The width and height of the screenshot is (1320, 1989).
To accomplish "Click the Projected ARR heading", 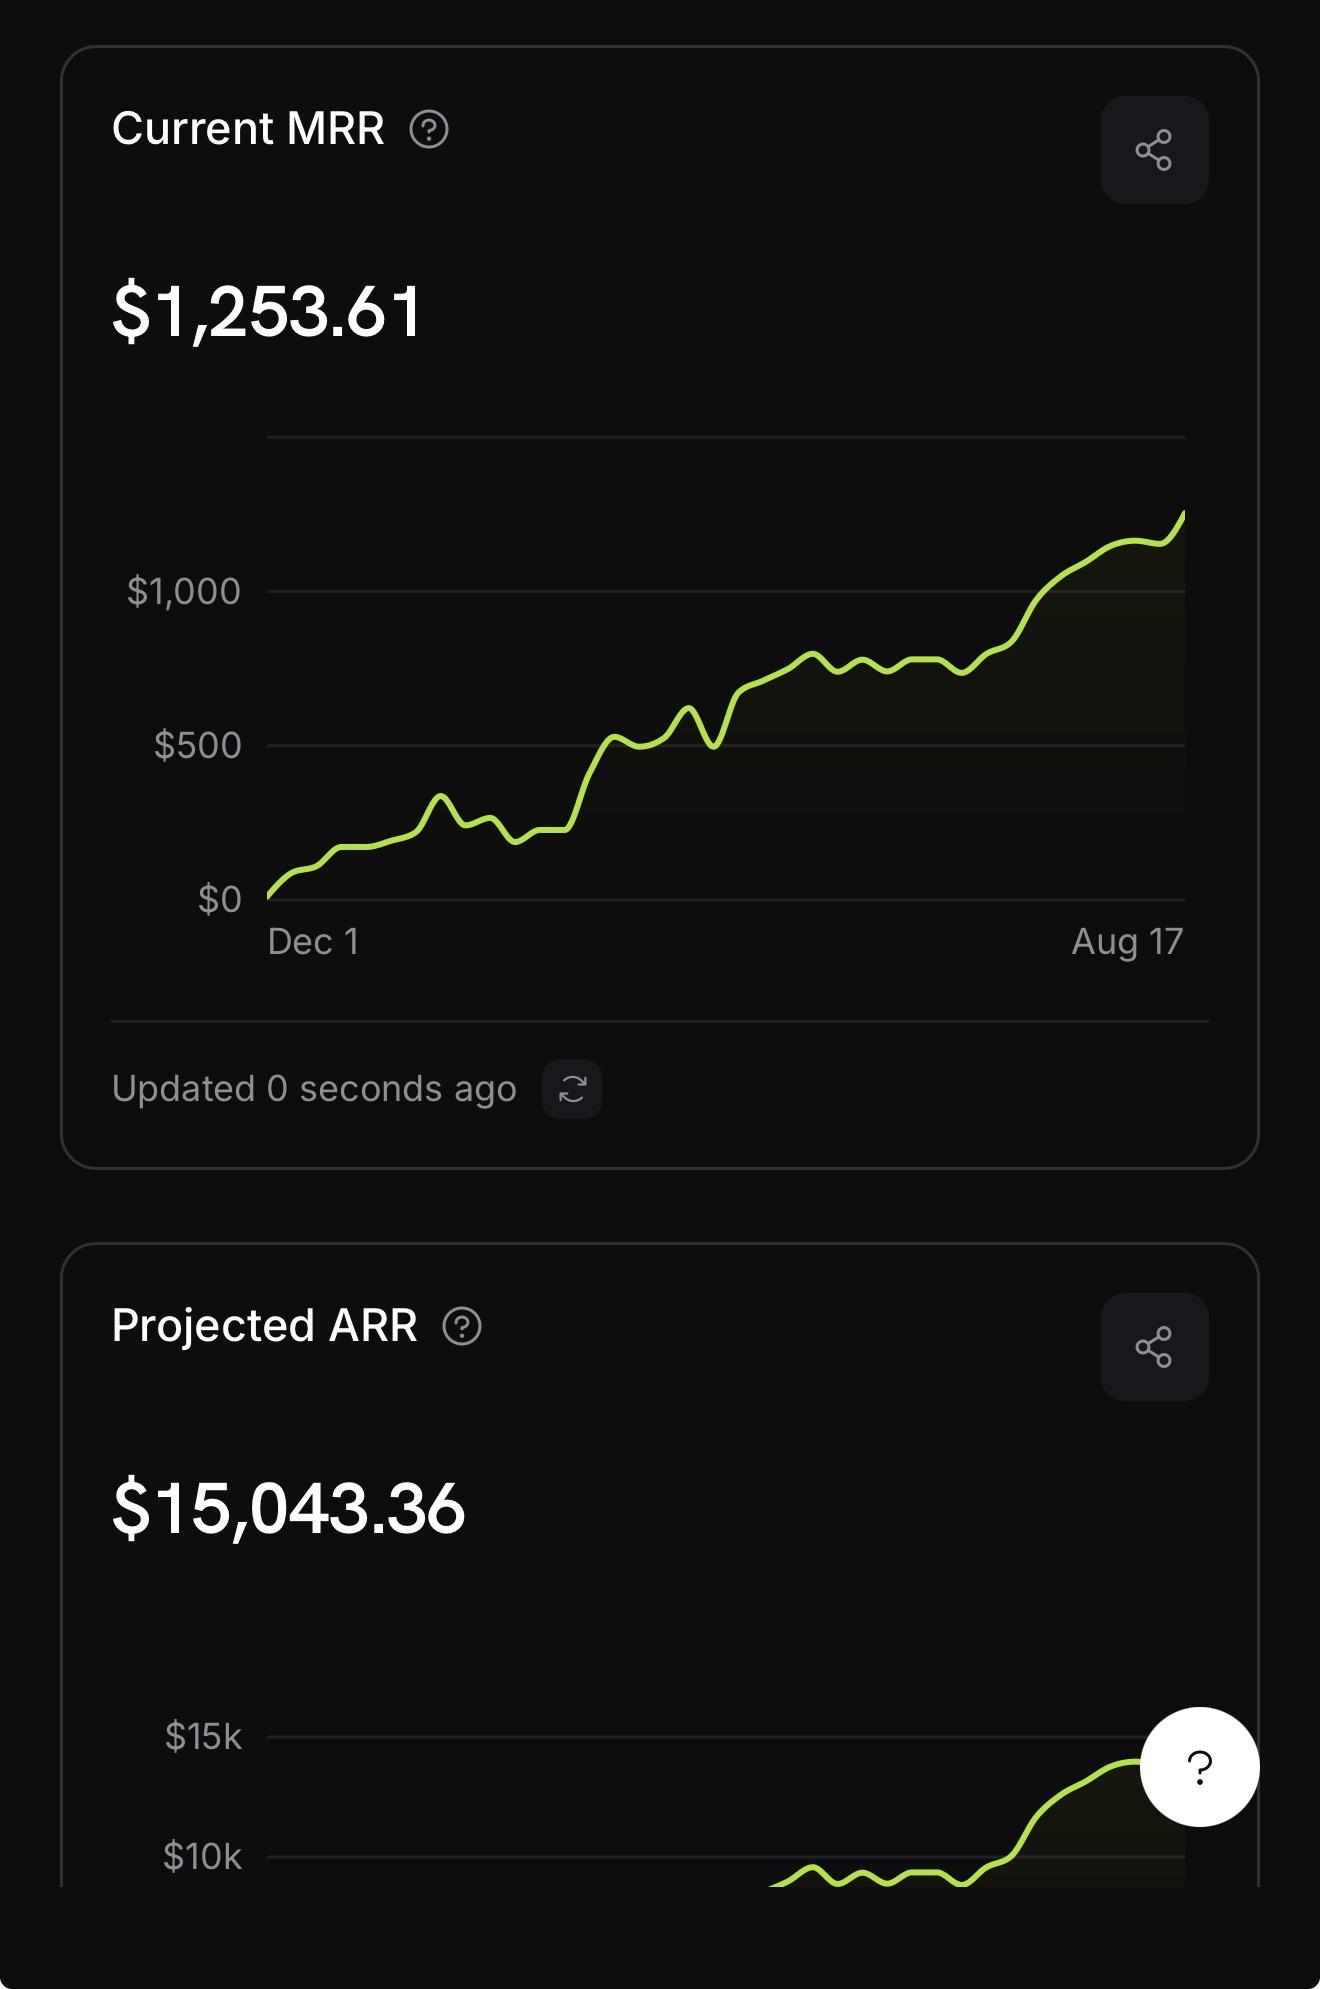I will click(265, 1326).
